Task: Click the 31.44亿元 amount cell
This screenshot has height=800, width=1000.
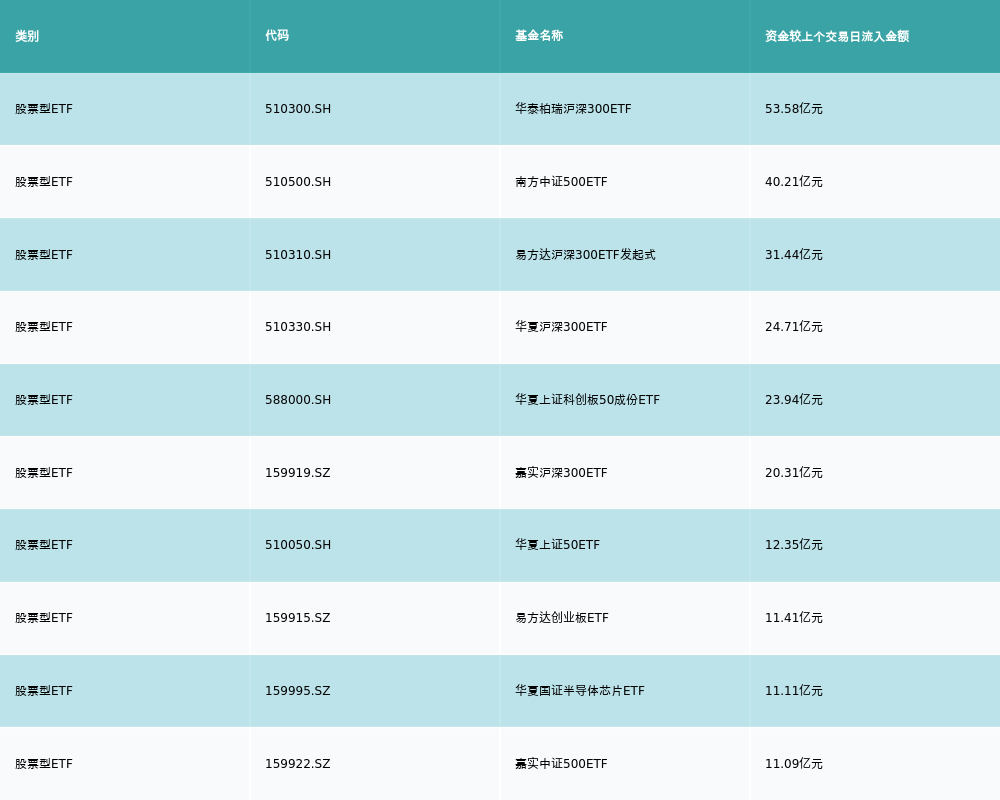Action: [794, 255]
